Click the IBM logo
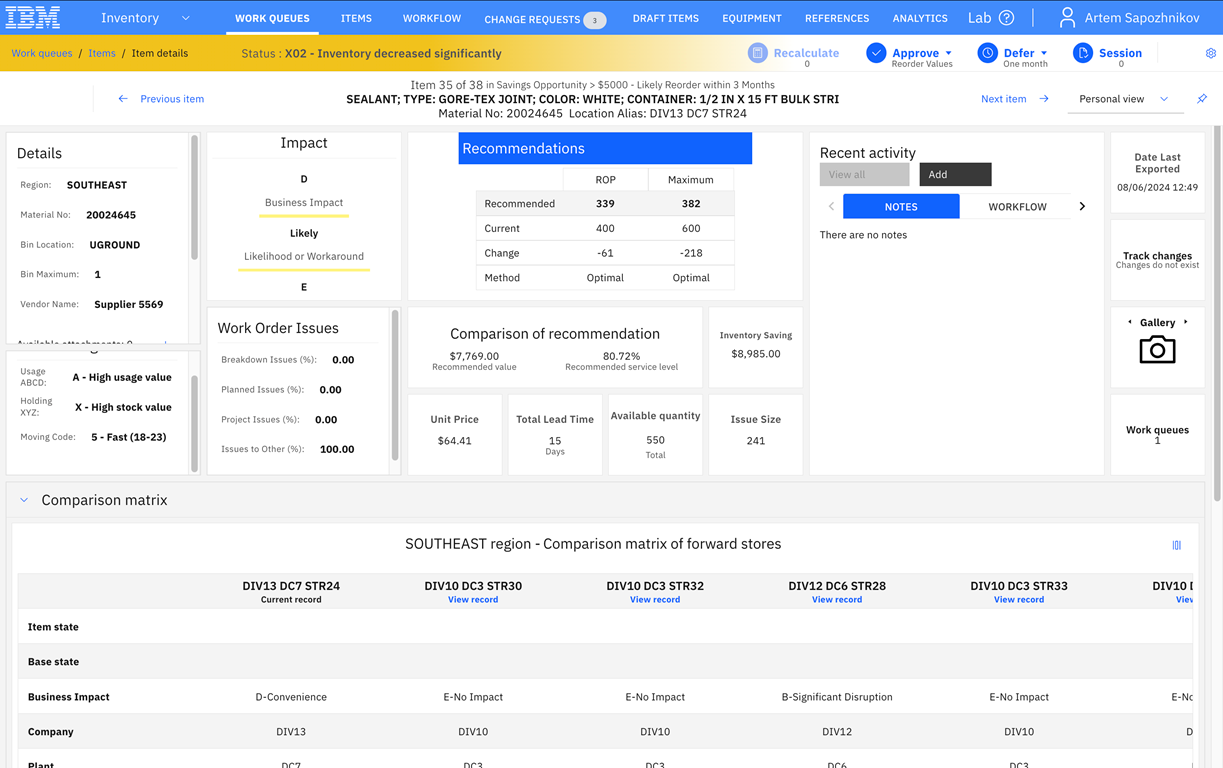The width and height of the screenshot is (1223, 768). 33,17
